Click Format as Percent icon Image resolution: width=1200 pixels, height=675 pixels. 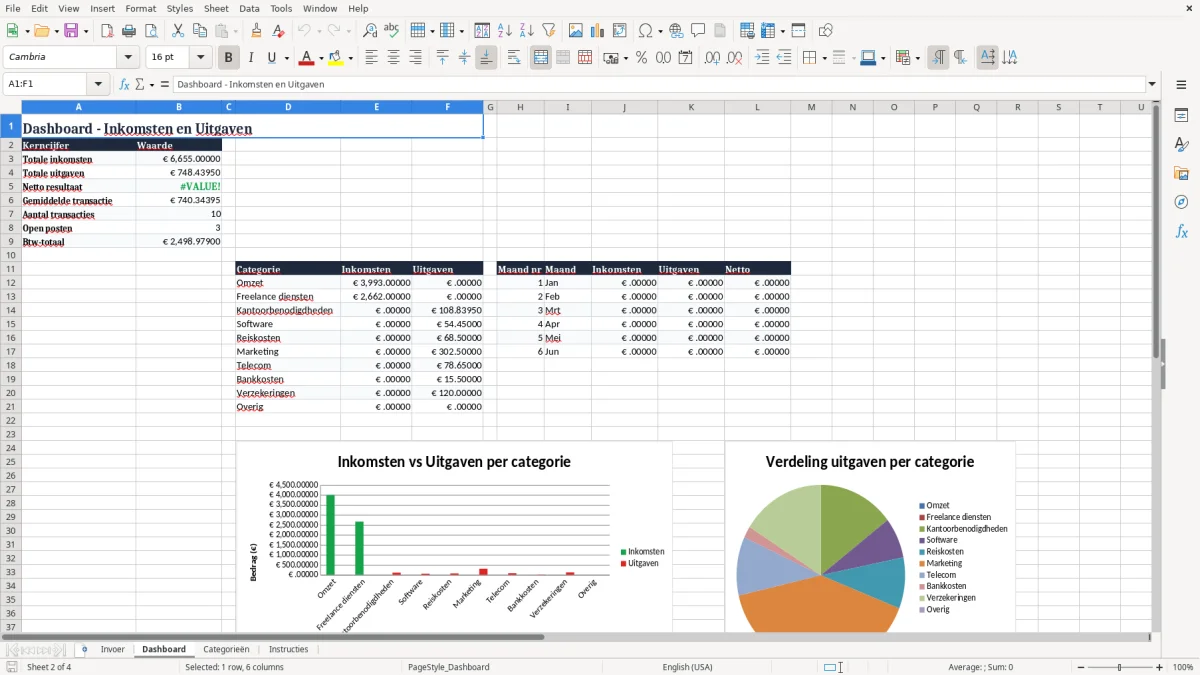(x=642, y=58)
